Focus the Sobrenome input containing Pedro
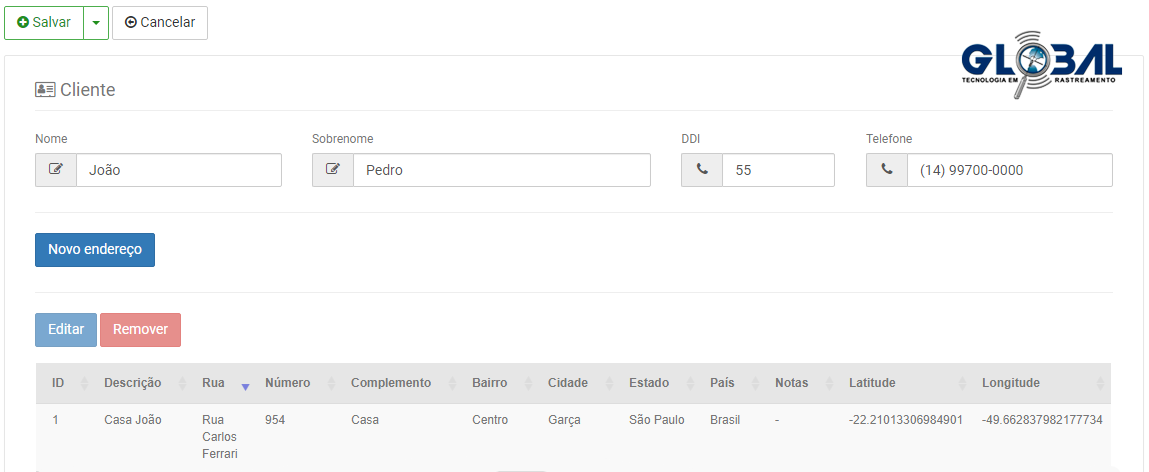Image resolution: width=1149 pixels, height=472 pixels. tap(500, 170)
